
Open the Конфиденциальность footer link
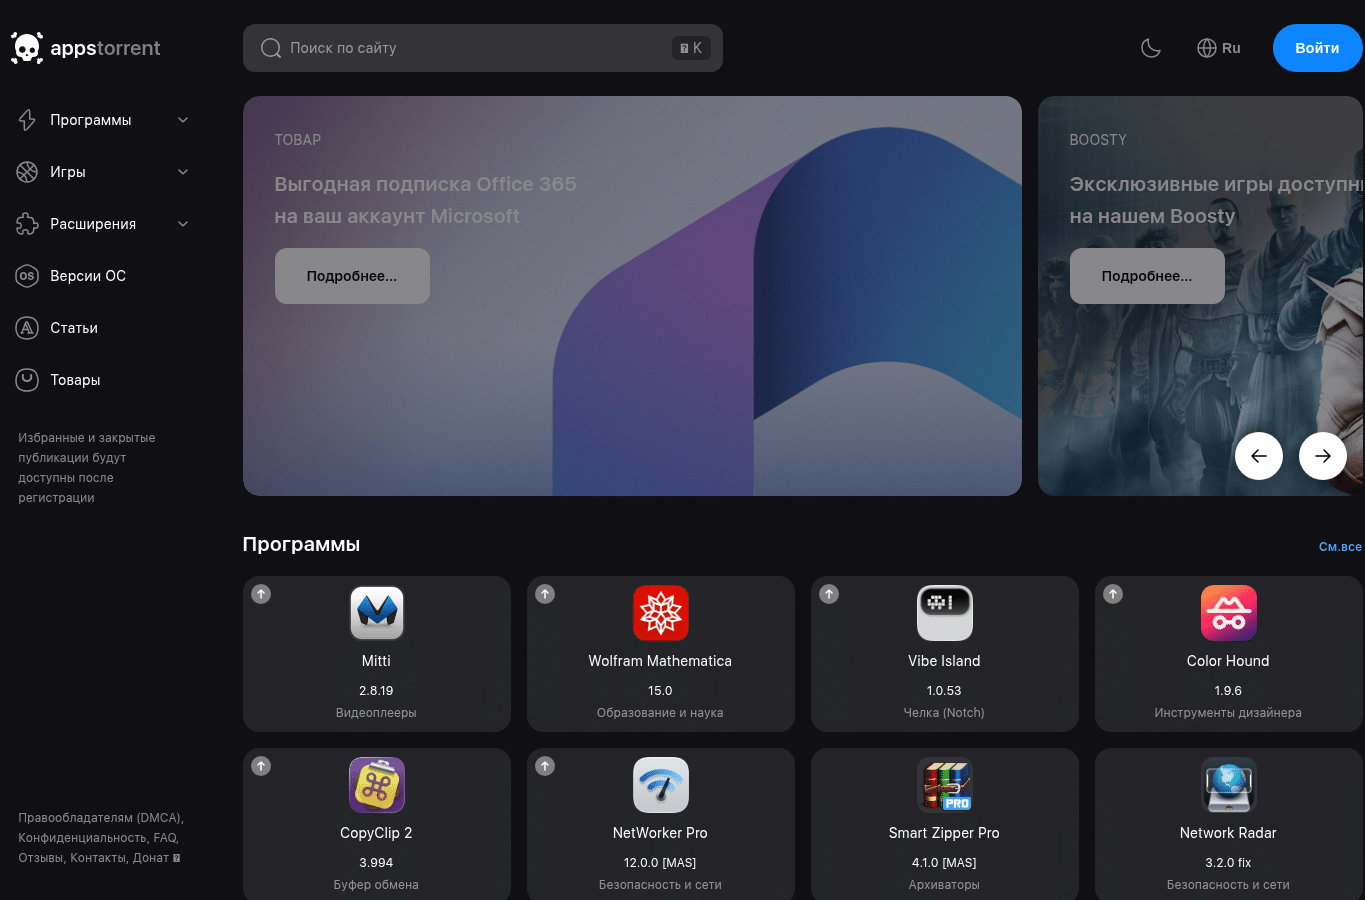[x=84, y=838]
